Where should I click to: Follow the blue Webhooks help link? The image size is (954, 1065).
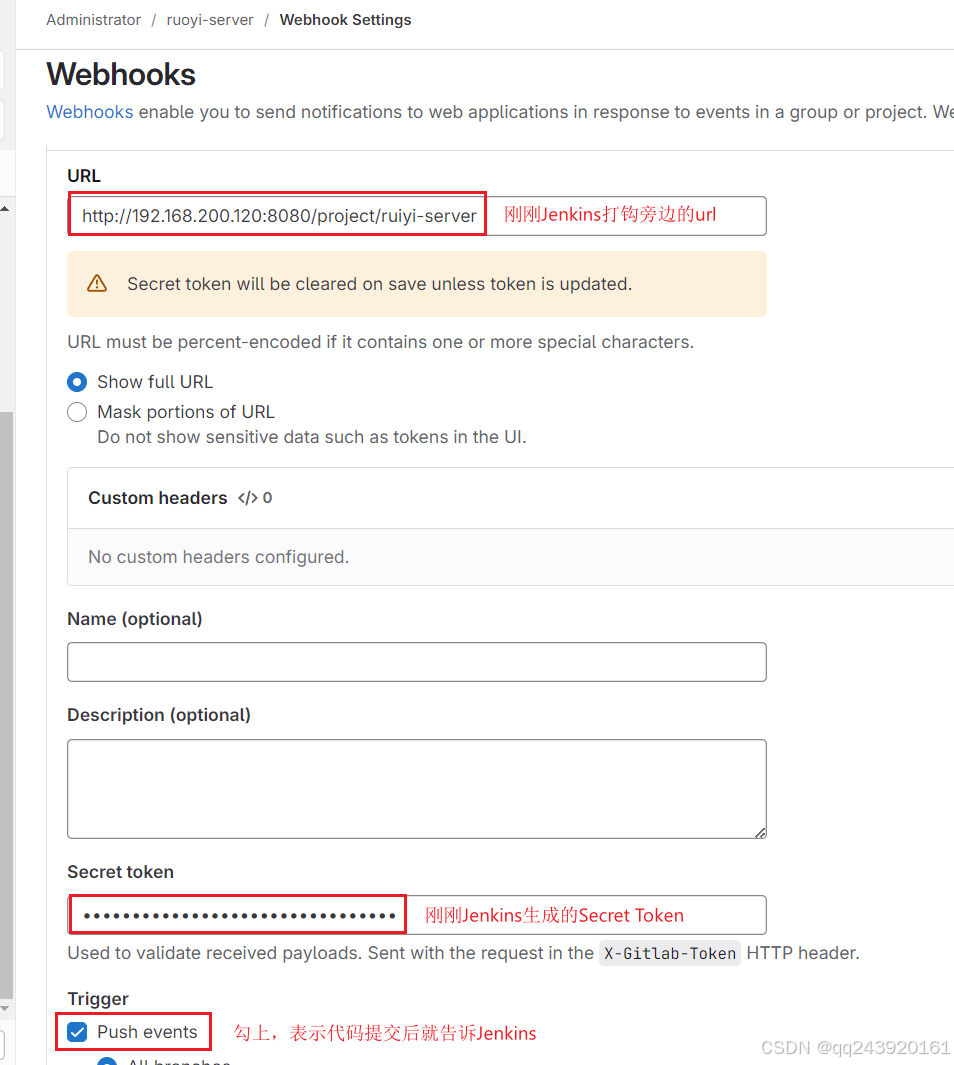pos(90,112)
